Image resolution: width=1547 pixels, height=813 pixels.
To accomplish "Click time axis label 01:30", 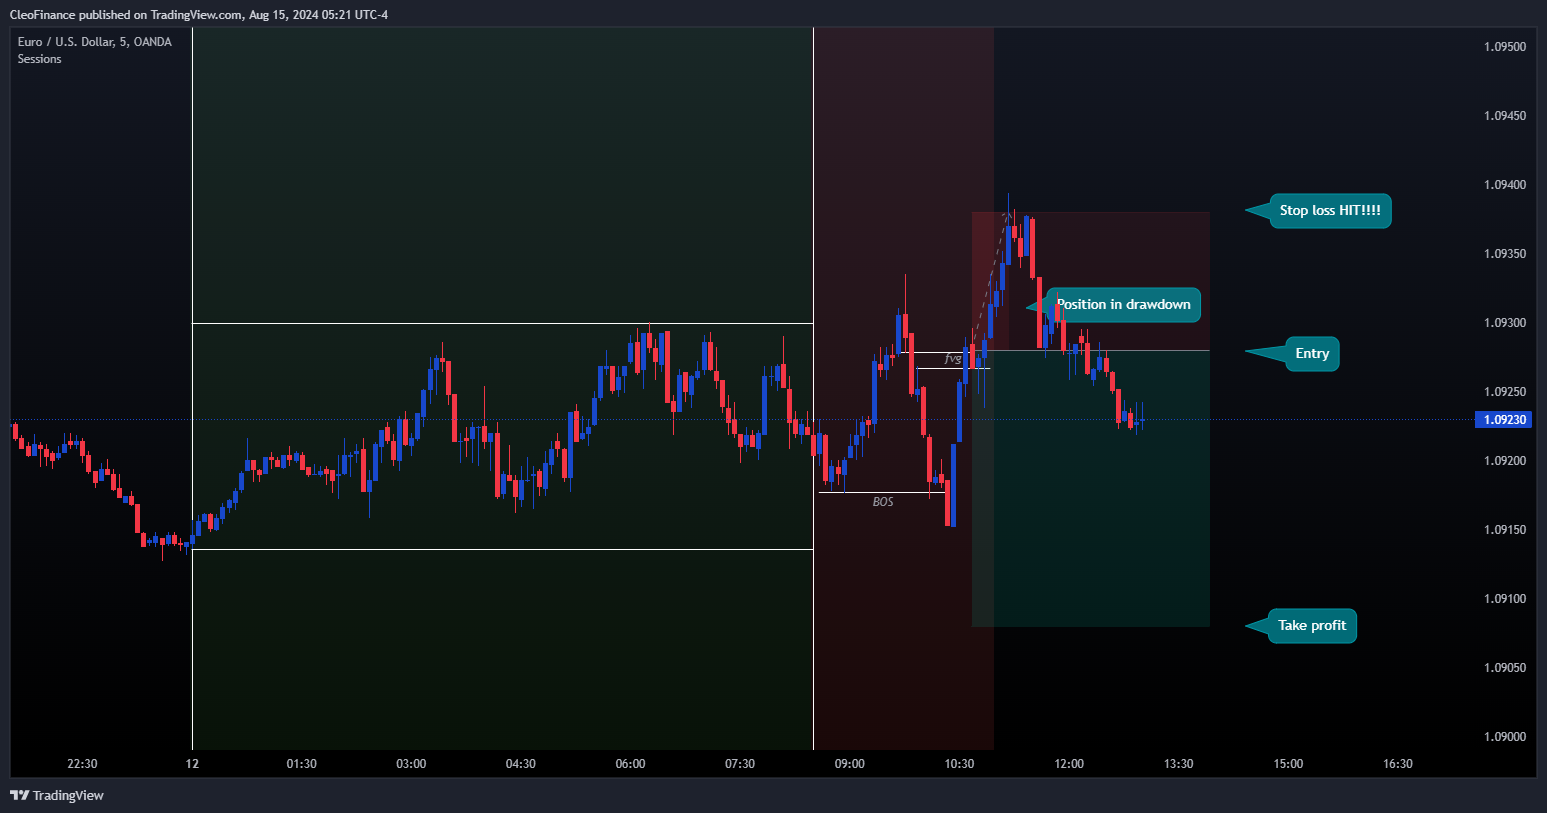I will [x=301, y=764].
